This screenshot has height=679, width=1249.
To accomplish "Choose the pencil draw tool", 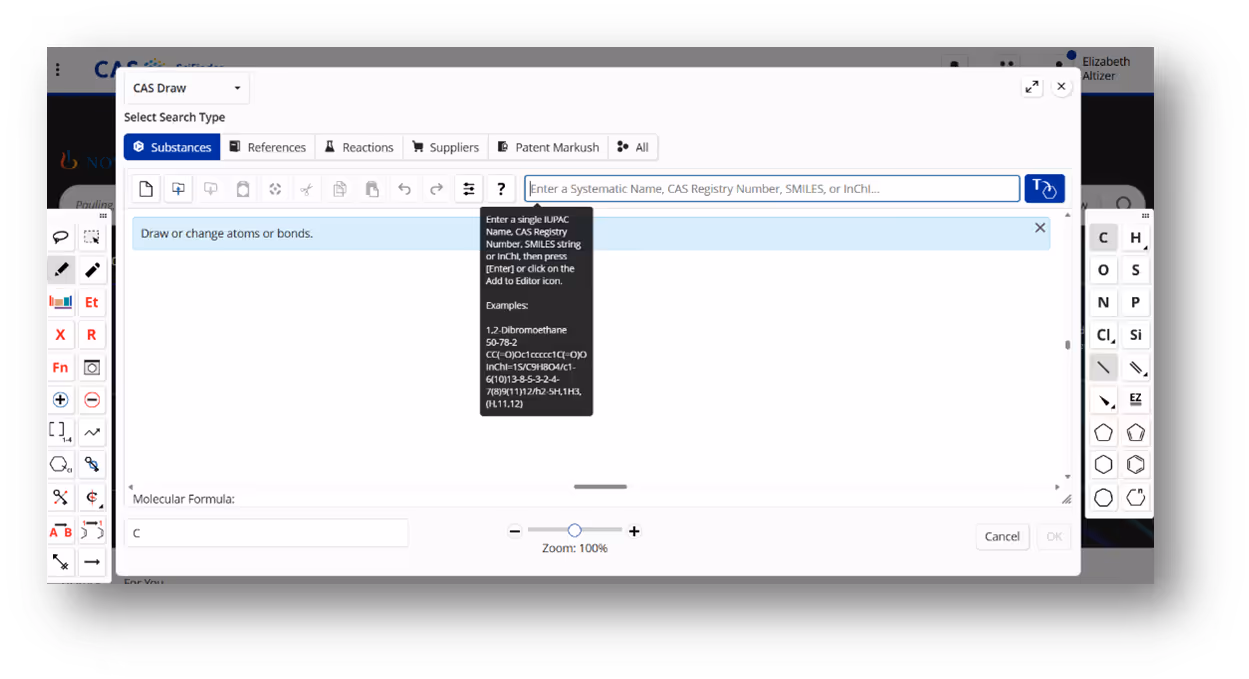I will click(60, 270).
